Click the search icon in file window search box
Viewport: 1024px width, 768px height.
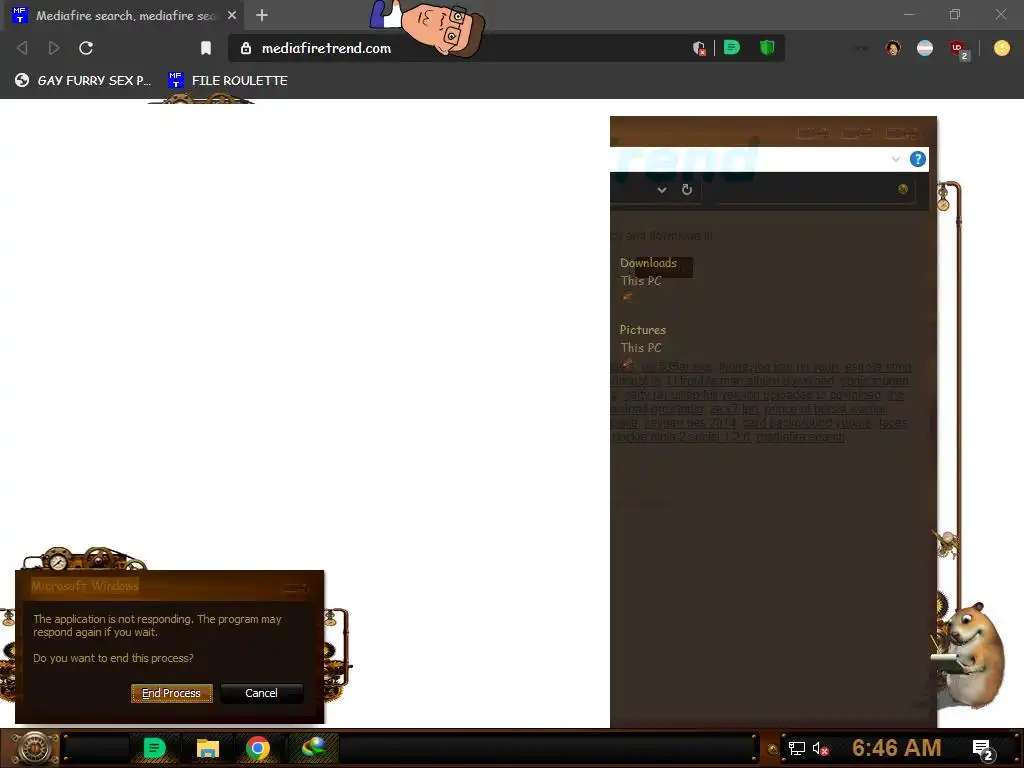point(903,189)
